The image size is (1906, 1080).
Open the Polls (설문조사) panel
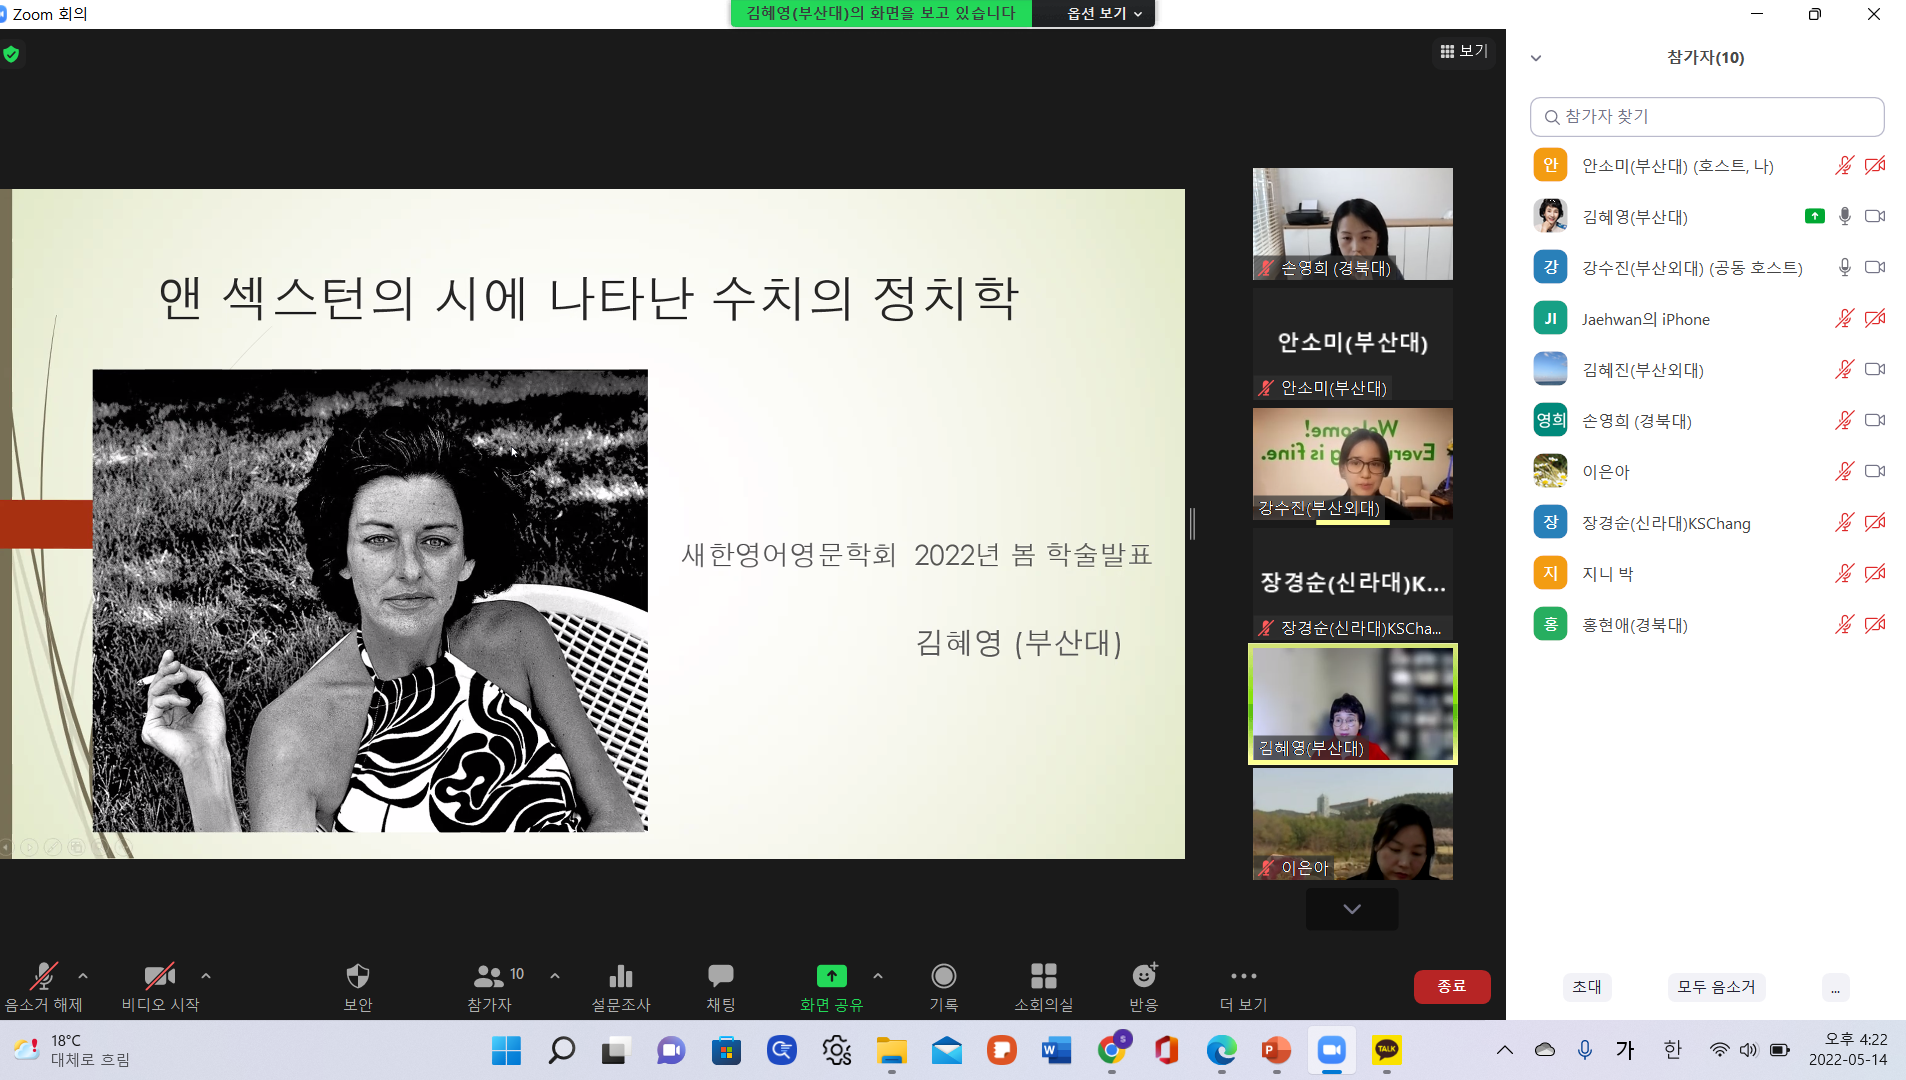tap(620, 986)
